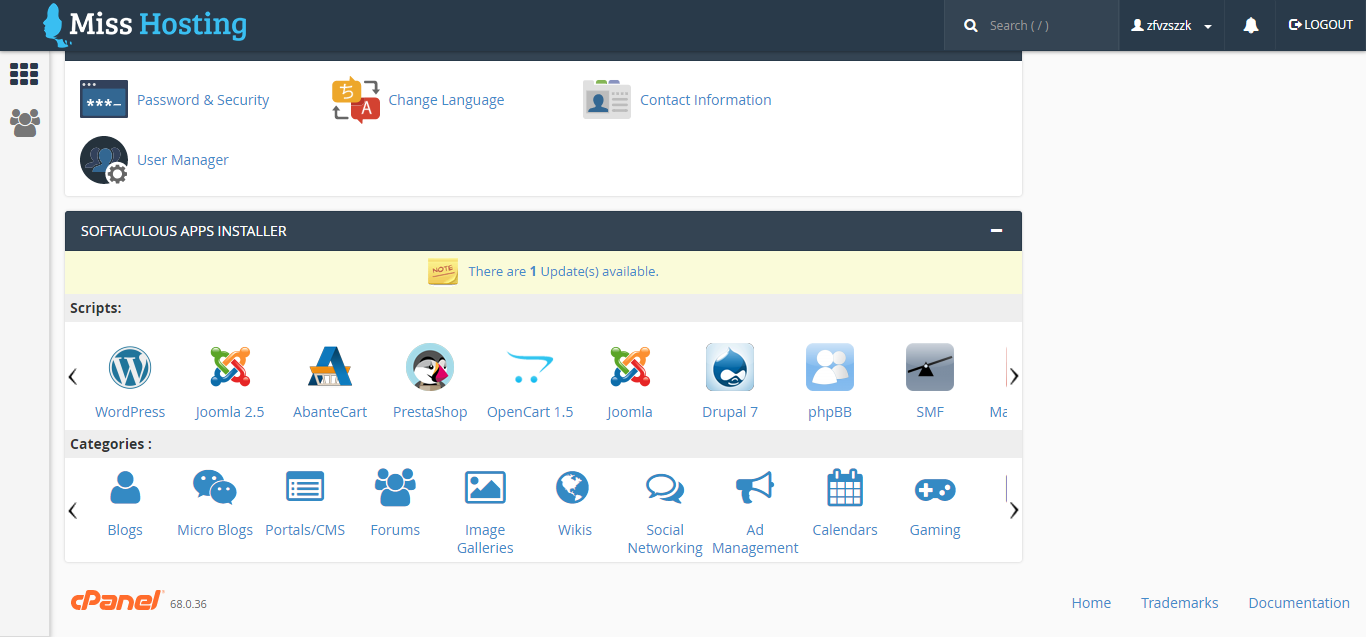Launch the User Manager icon
The height and width of the screenshot is (637, 1366).
click(104, 160)
